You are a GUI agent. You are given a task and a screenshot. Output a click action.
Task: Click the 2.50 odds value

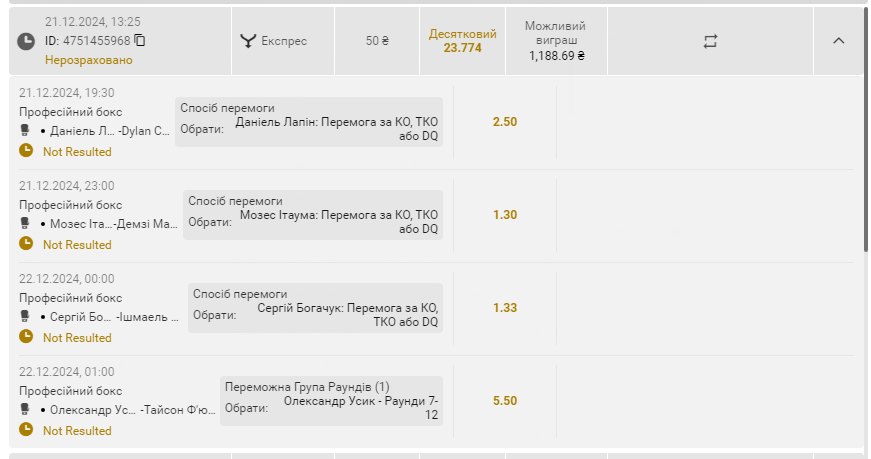tap(504, 122)
